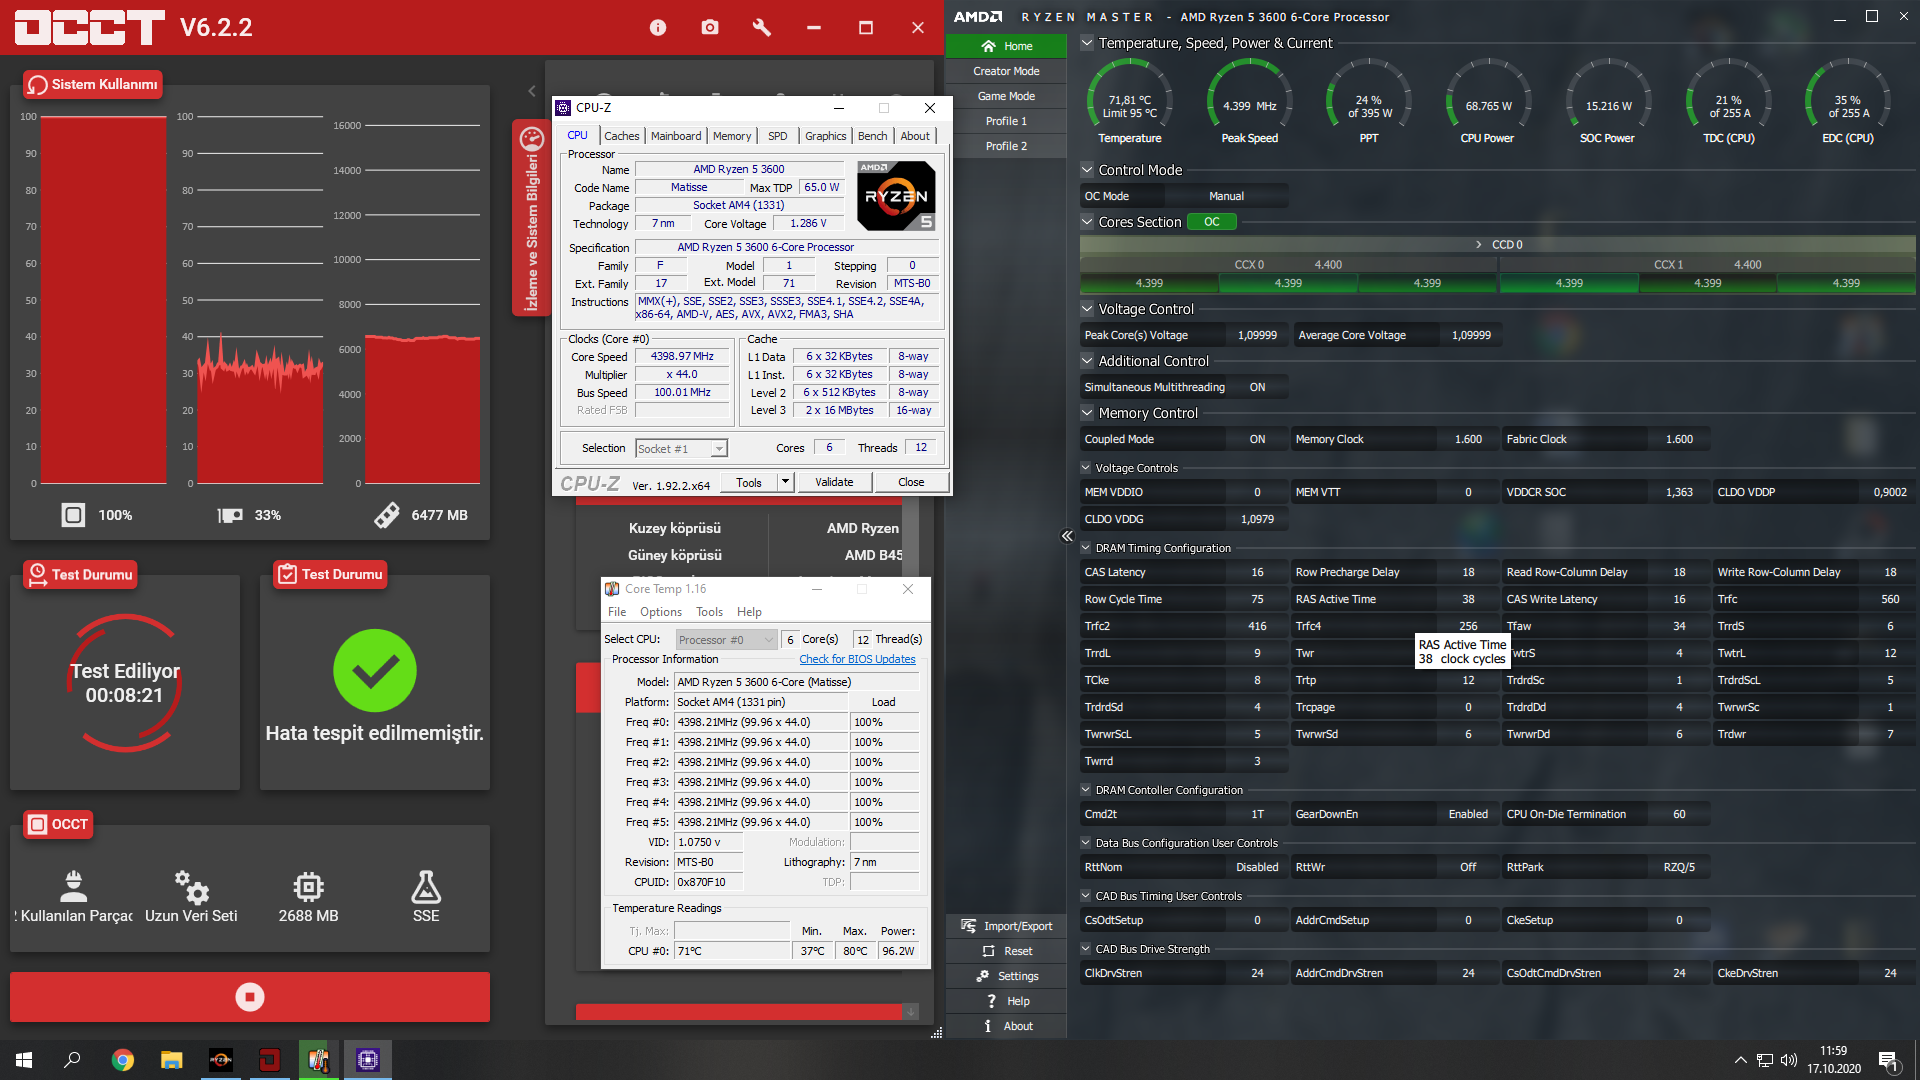
Task: Click the SSE instruction set flask icon
Action: 426,887
